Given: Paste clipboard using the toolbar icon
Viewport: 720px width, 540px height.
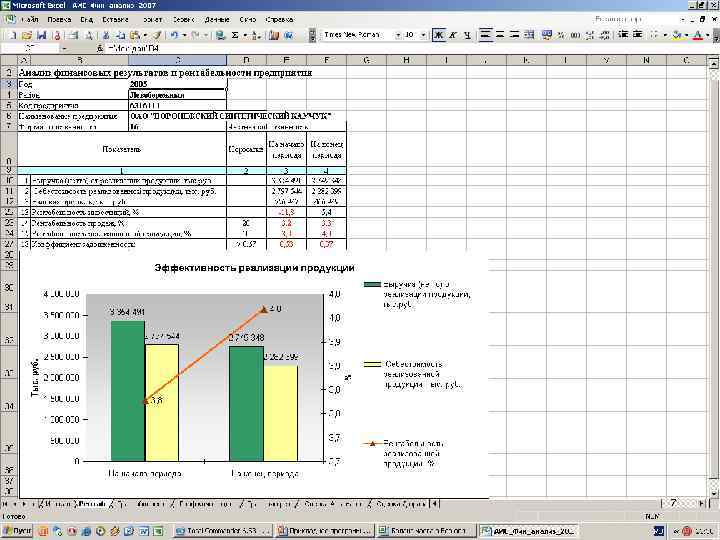Looking at the screenshot, I should point(135,35).
